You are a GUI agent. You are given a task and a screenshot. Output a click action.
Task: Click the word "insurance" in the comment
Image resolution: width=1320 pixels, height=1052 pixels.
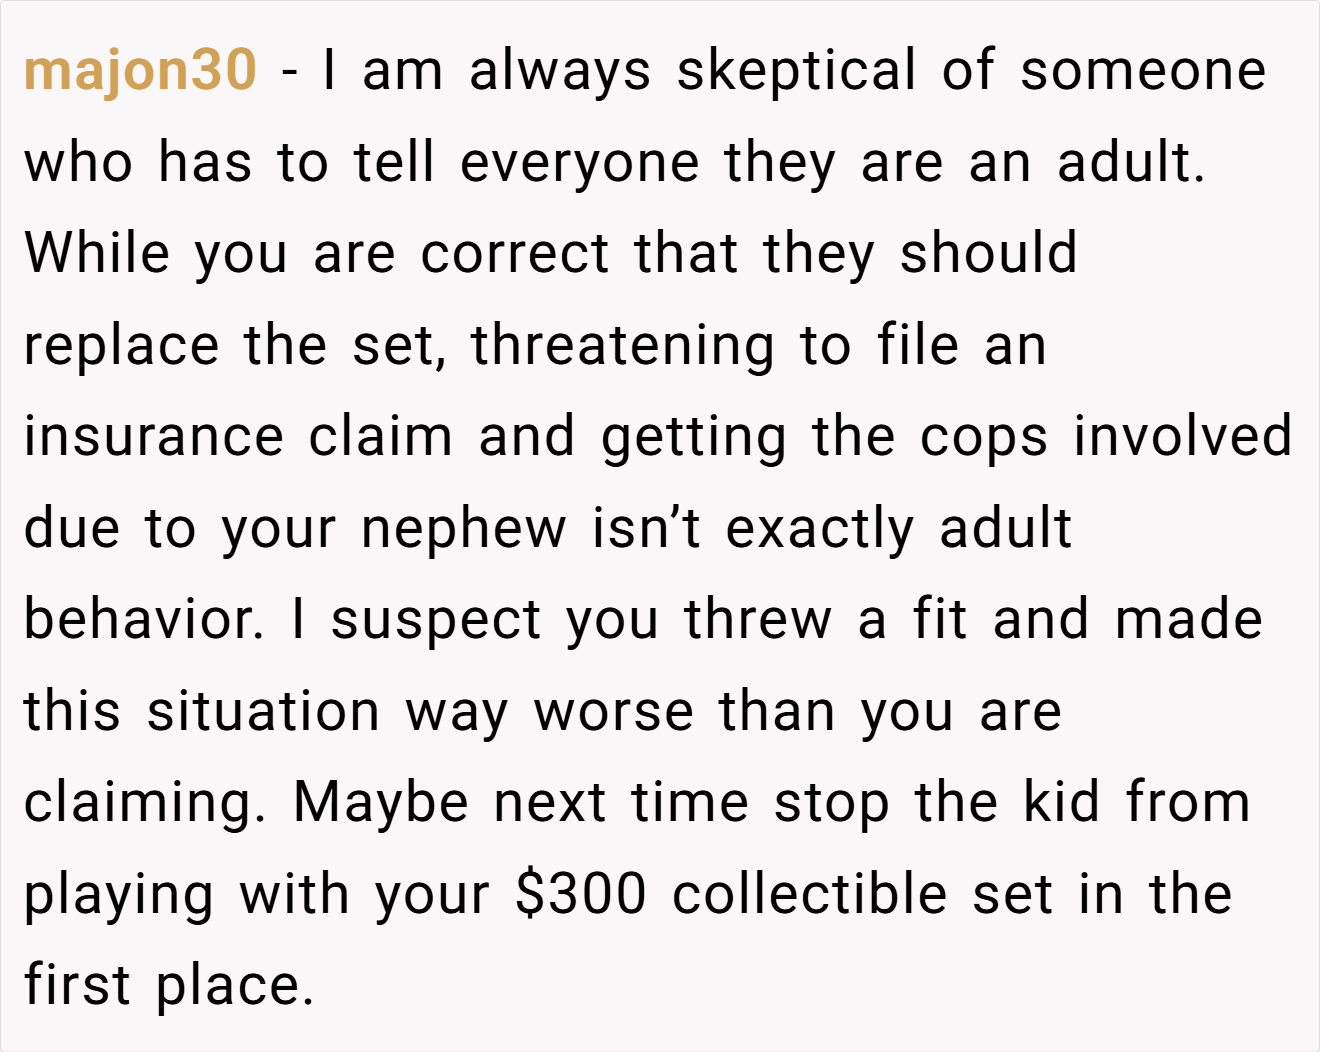click(154, 437)
